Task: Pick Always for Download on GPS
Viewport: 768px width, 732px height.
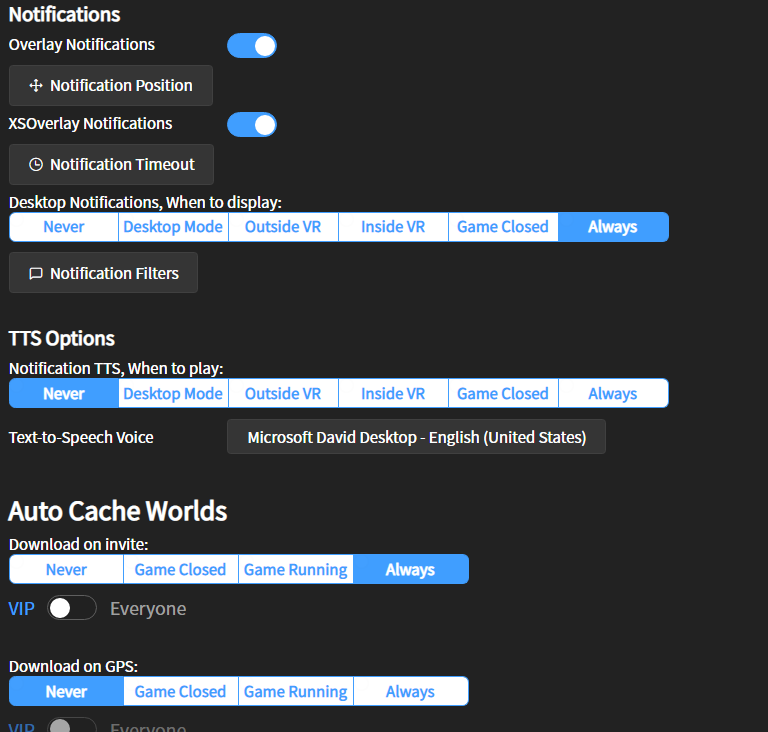Action: pos(410,691)
